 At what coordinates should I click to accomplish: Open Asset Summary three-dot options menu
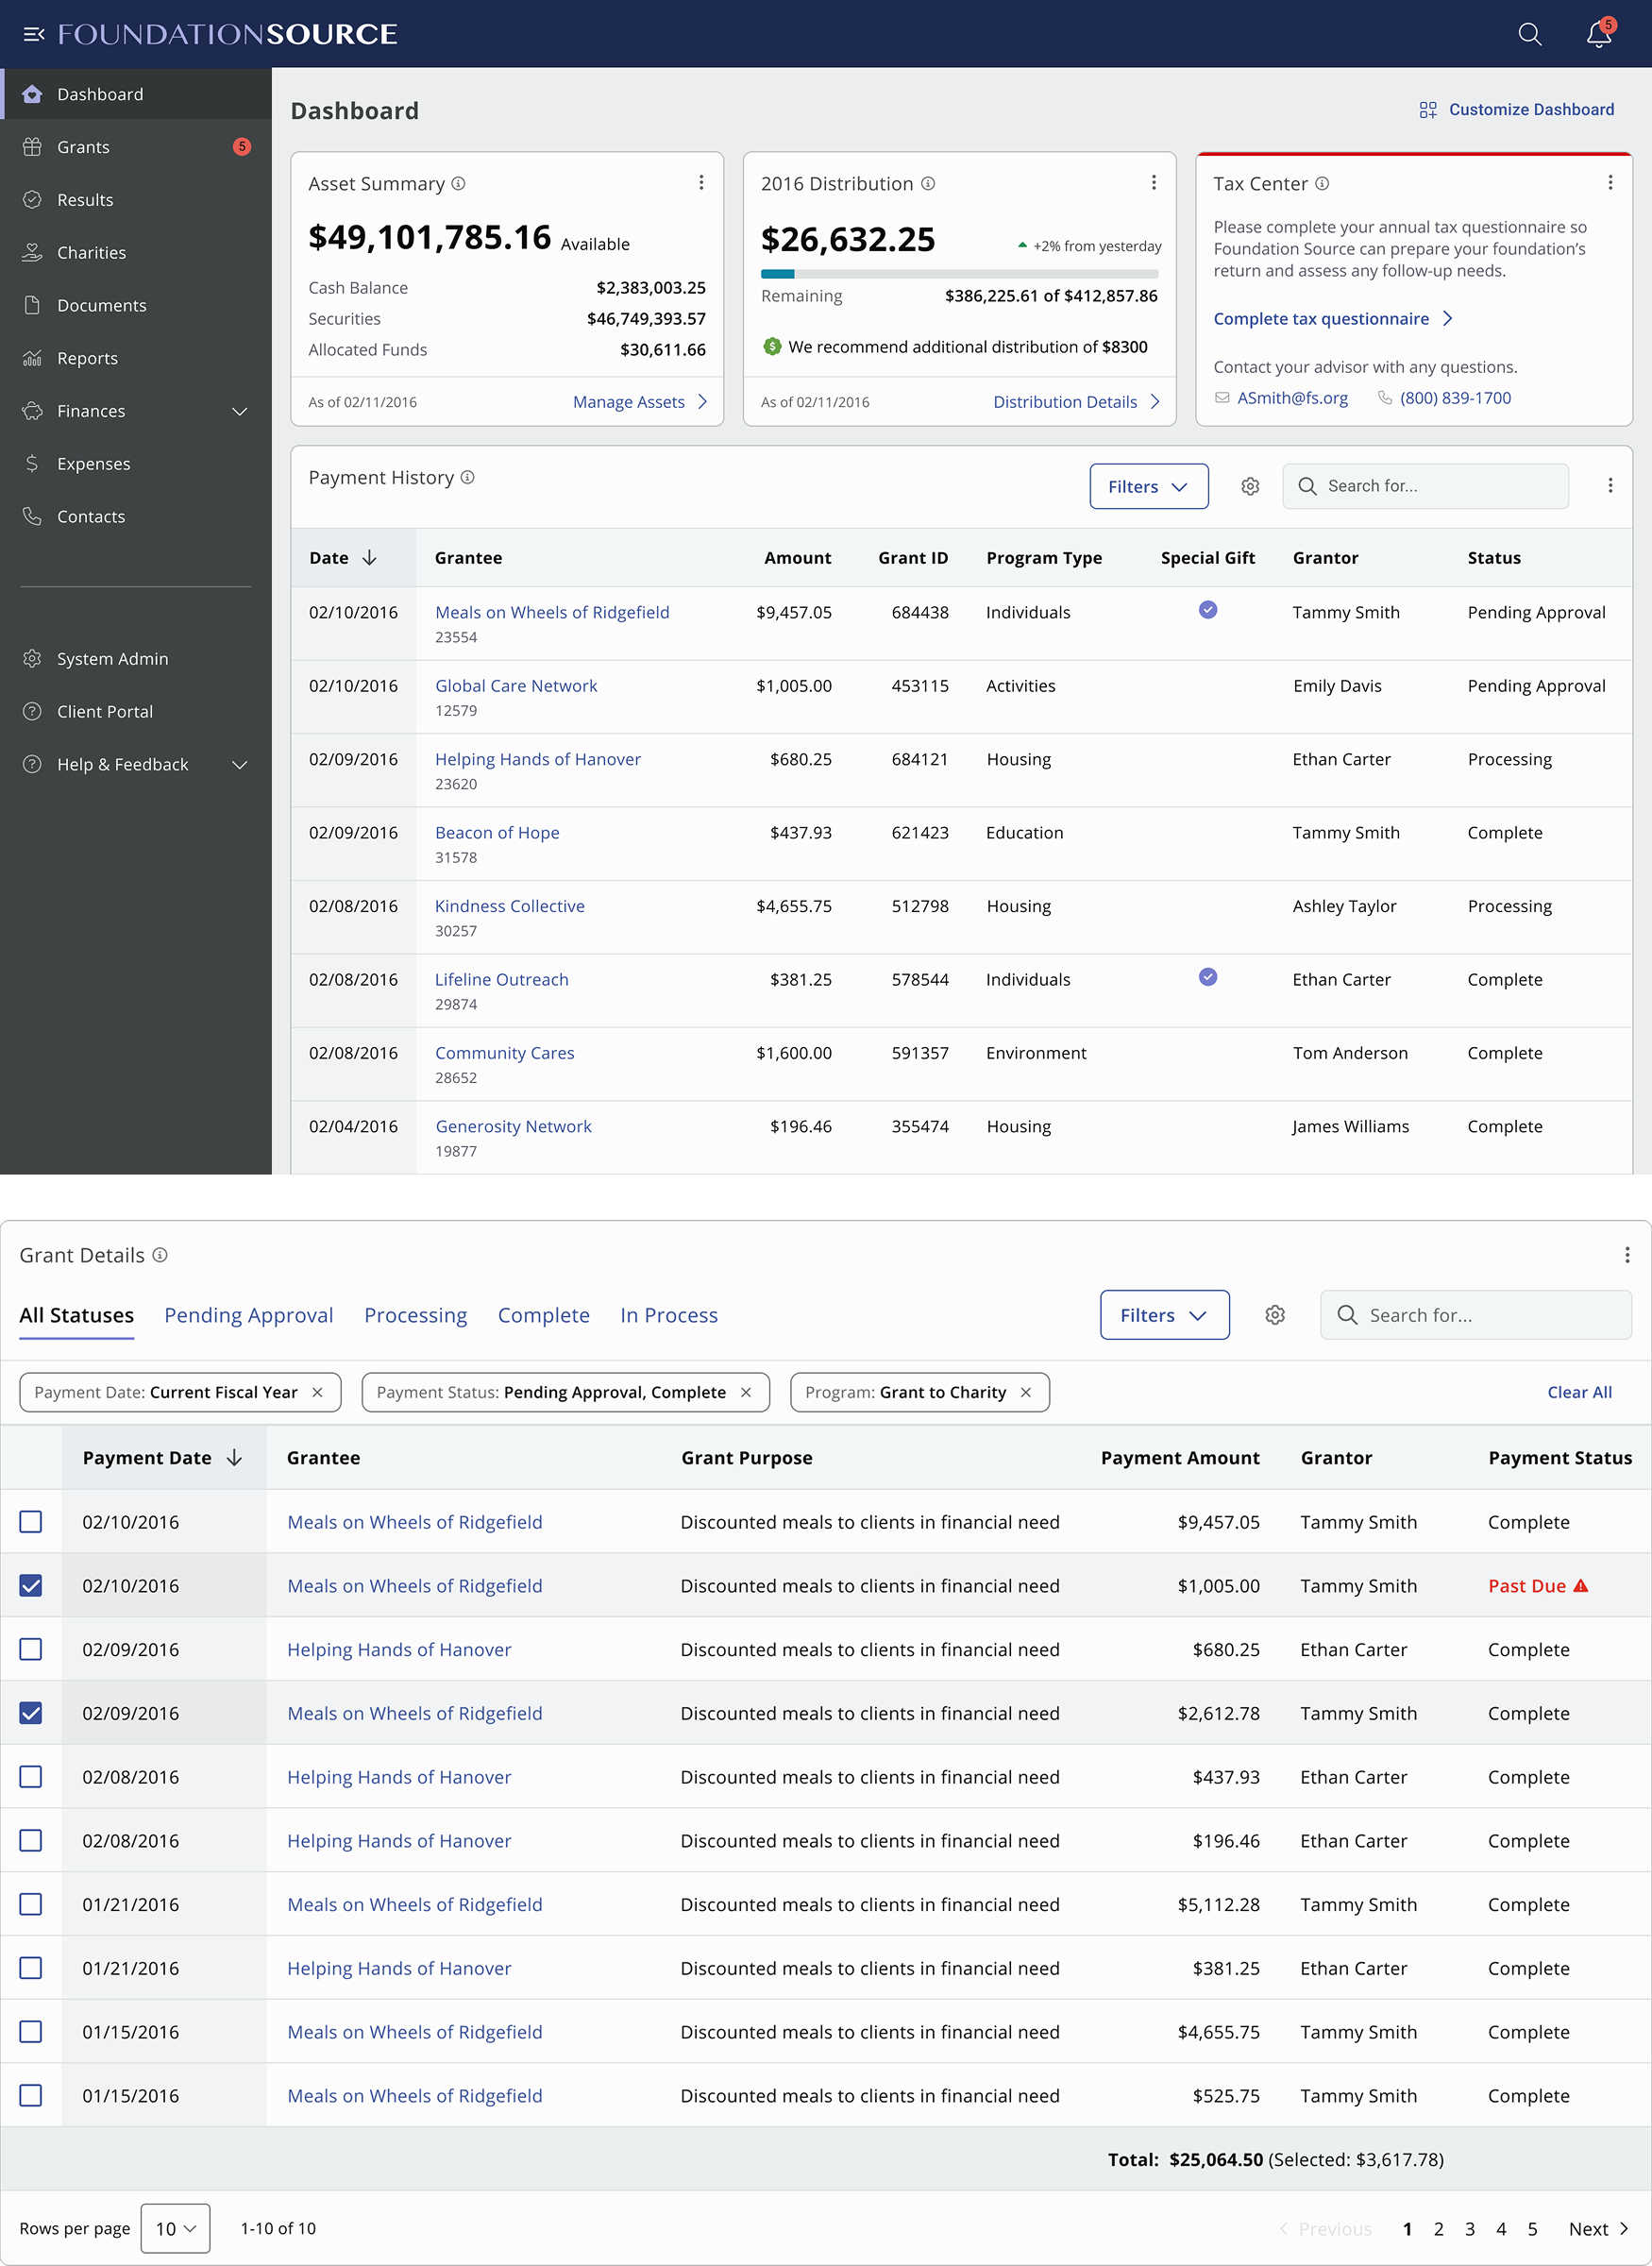[x=701, y=183]
